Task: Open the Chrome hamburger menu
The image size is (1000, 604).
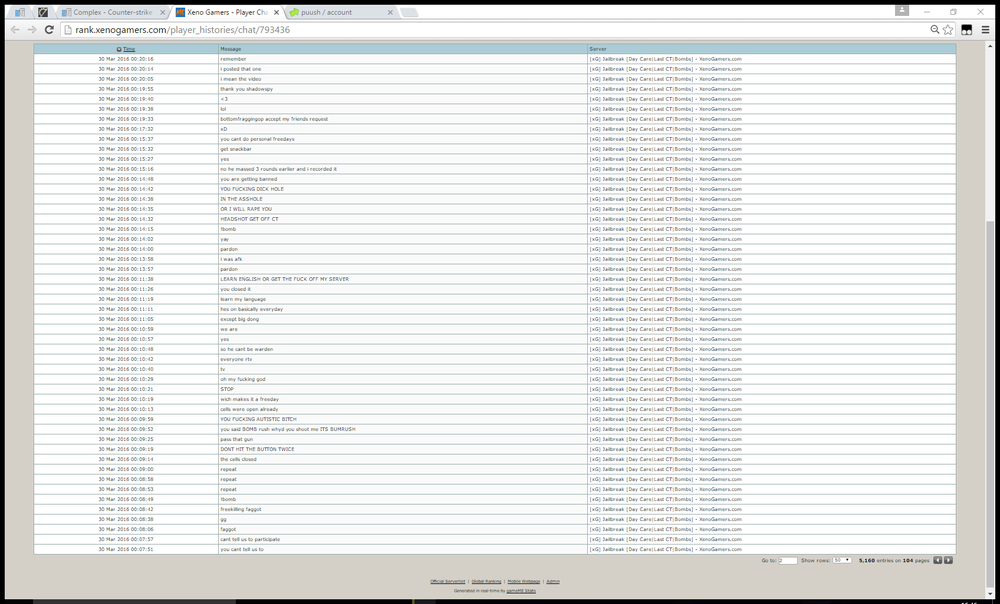Action: 985,30
